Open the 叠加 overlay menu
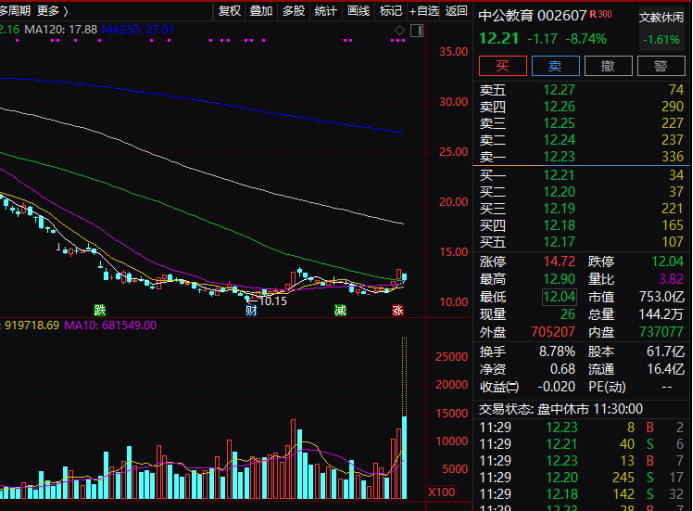 click(261, 11)
